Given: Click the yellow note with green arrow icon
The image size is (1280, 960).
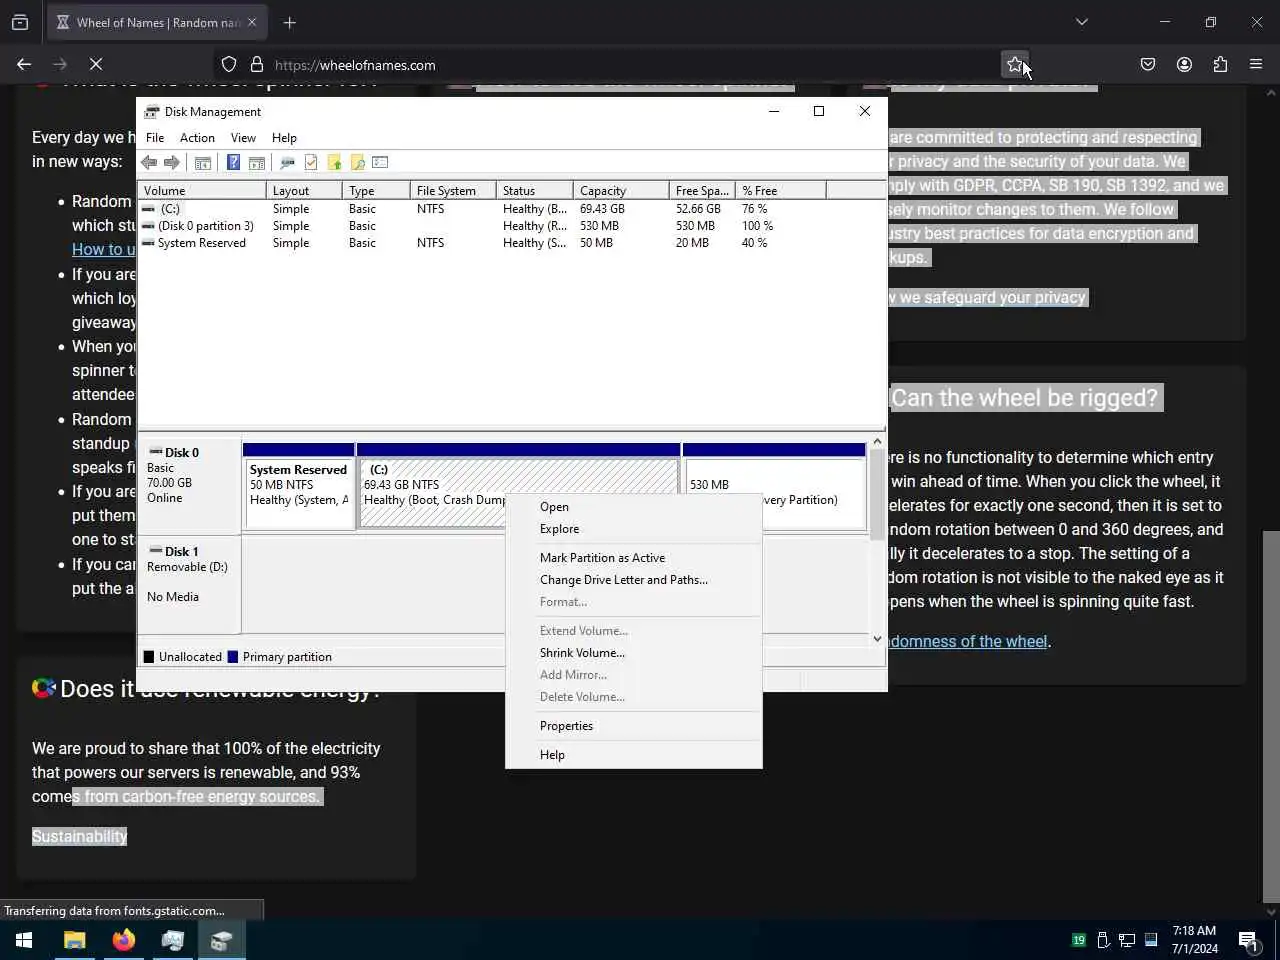Looking at the screenshot, I should 334,163.
